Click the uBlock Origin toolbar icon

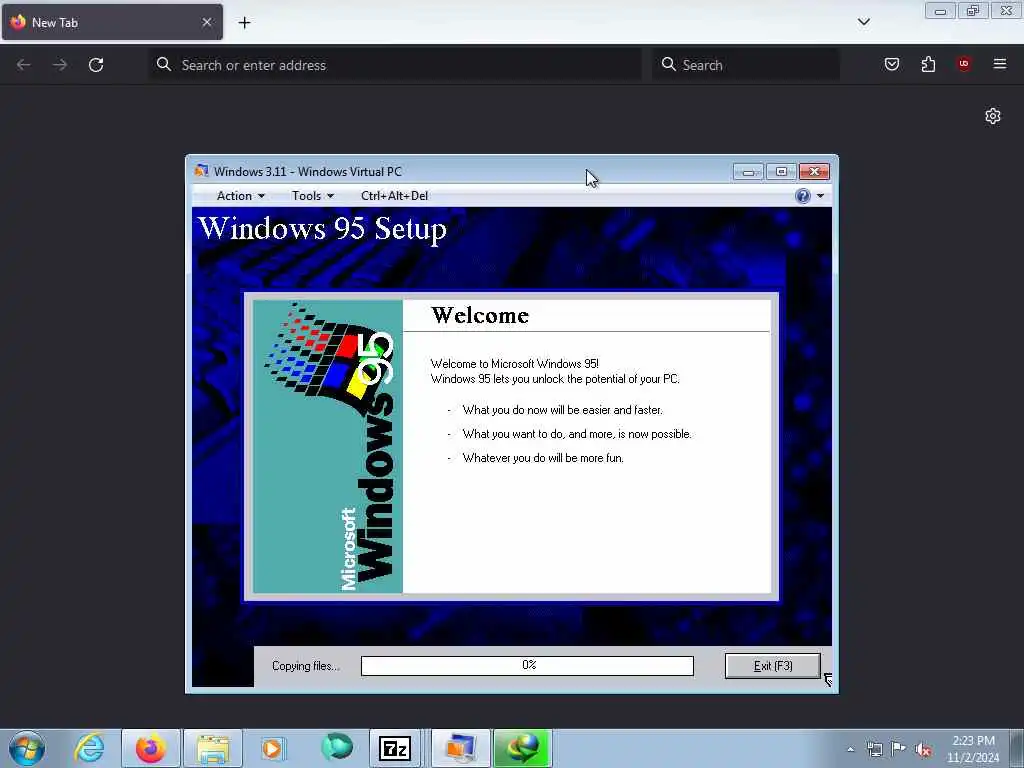(x=964, y=64)
